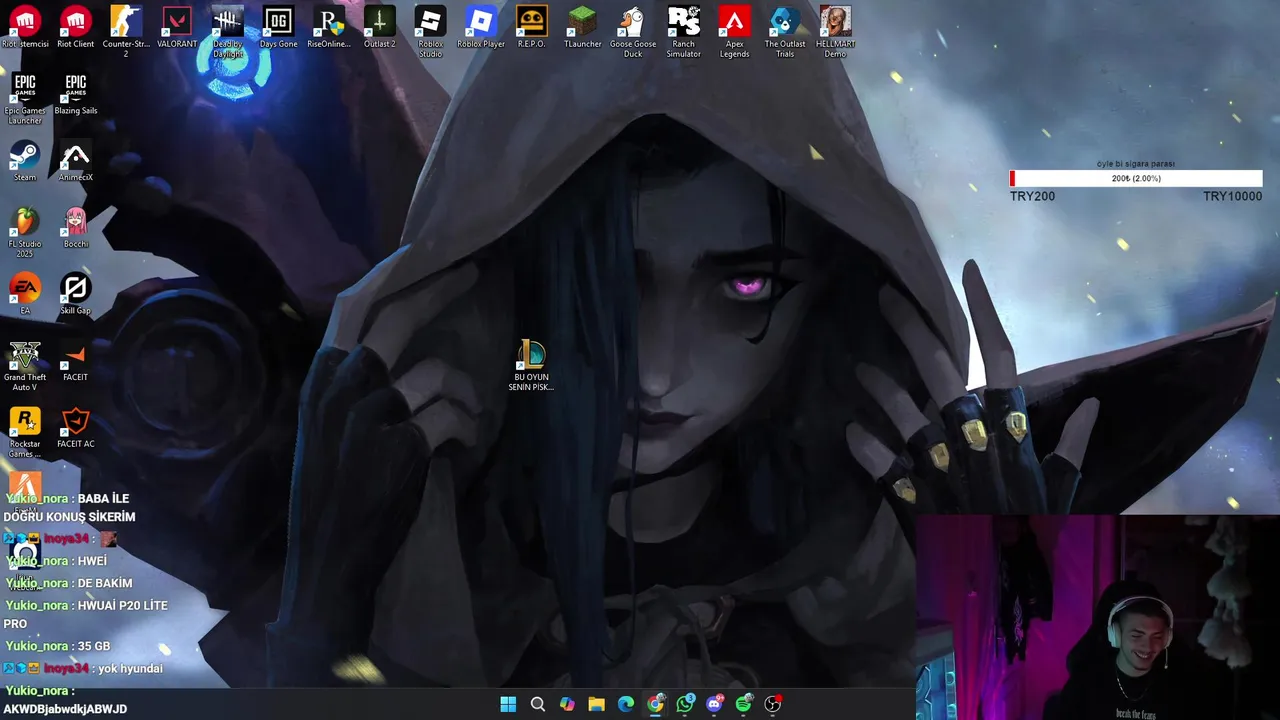Click chat message 'HWUAİ P20 LİTE PRO'

85,614
